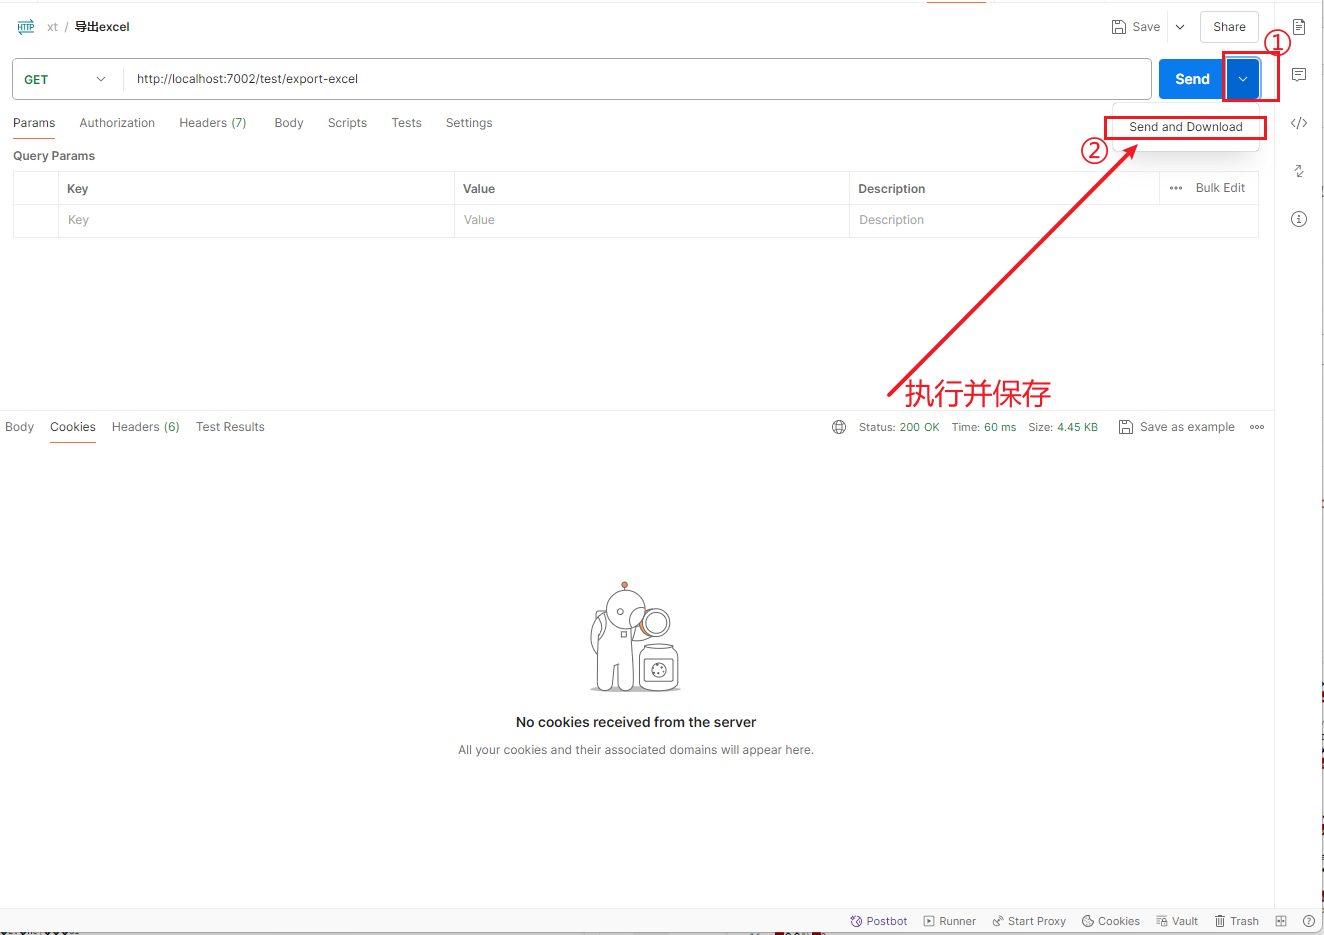The height and width of the screenshot is (935, 1324).
Task: Open Vault in the footer
Action: coord(1177,921)
